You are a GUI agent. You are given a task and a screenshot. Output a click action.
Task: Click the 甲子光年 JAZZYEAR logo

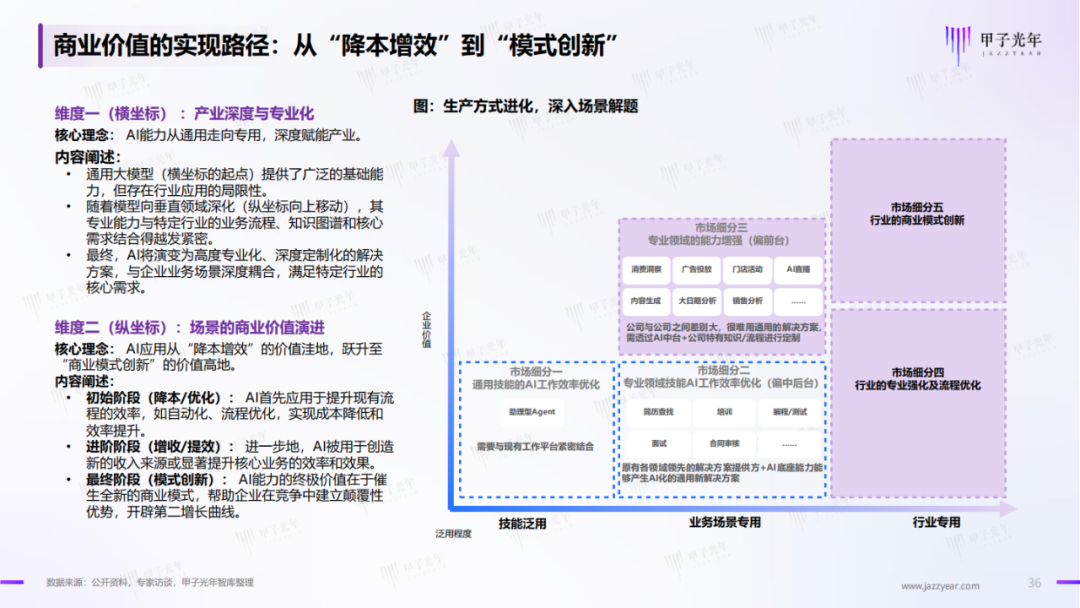tap(993, 43)
